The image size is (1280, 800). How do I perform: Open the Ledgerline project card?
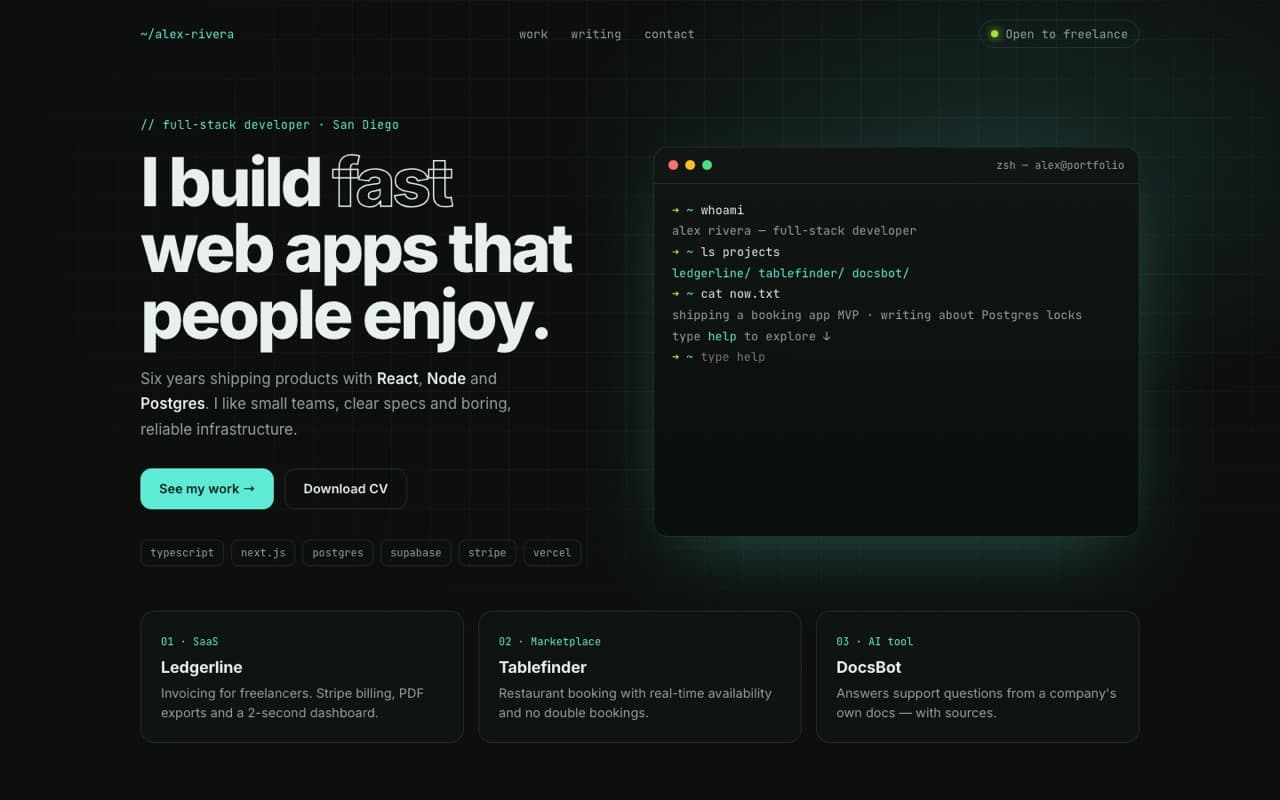(302, 677)
